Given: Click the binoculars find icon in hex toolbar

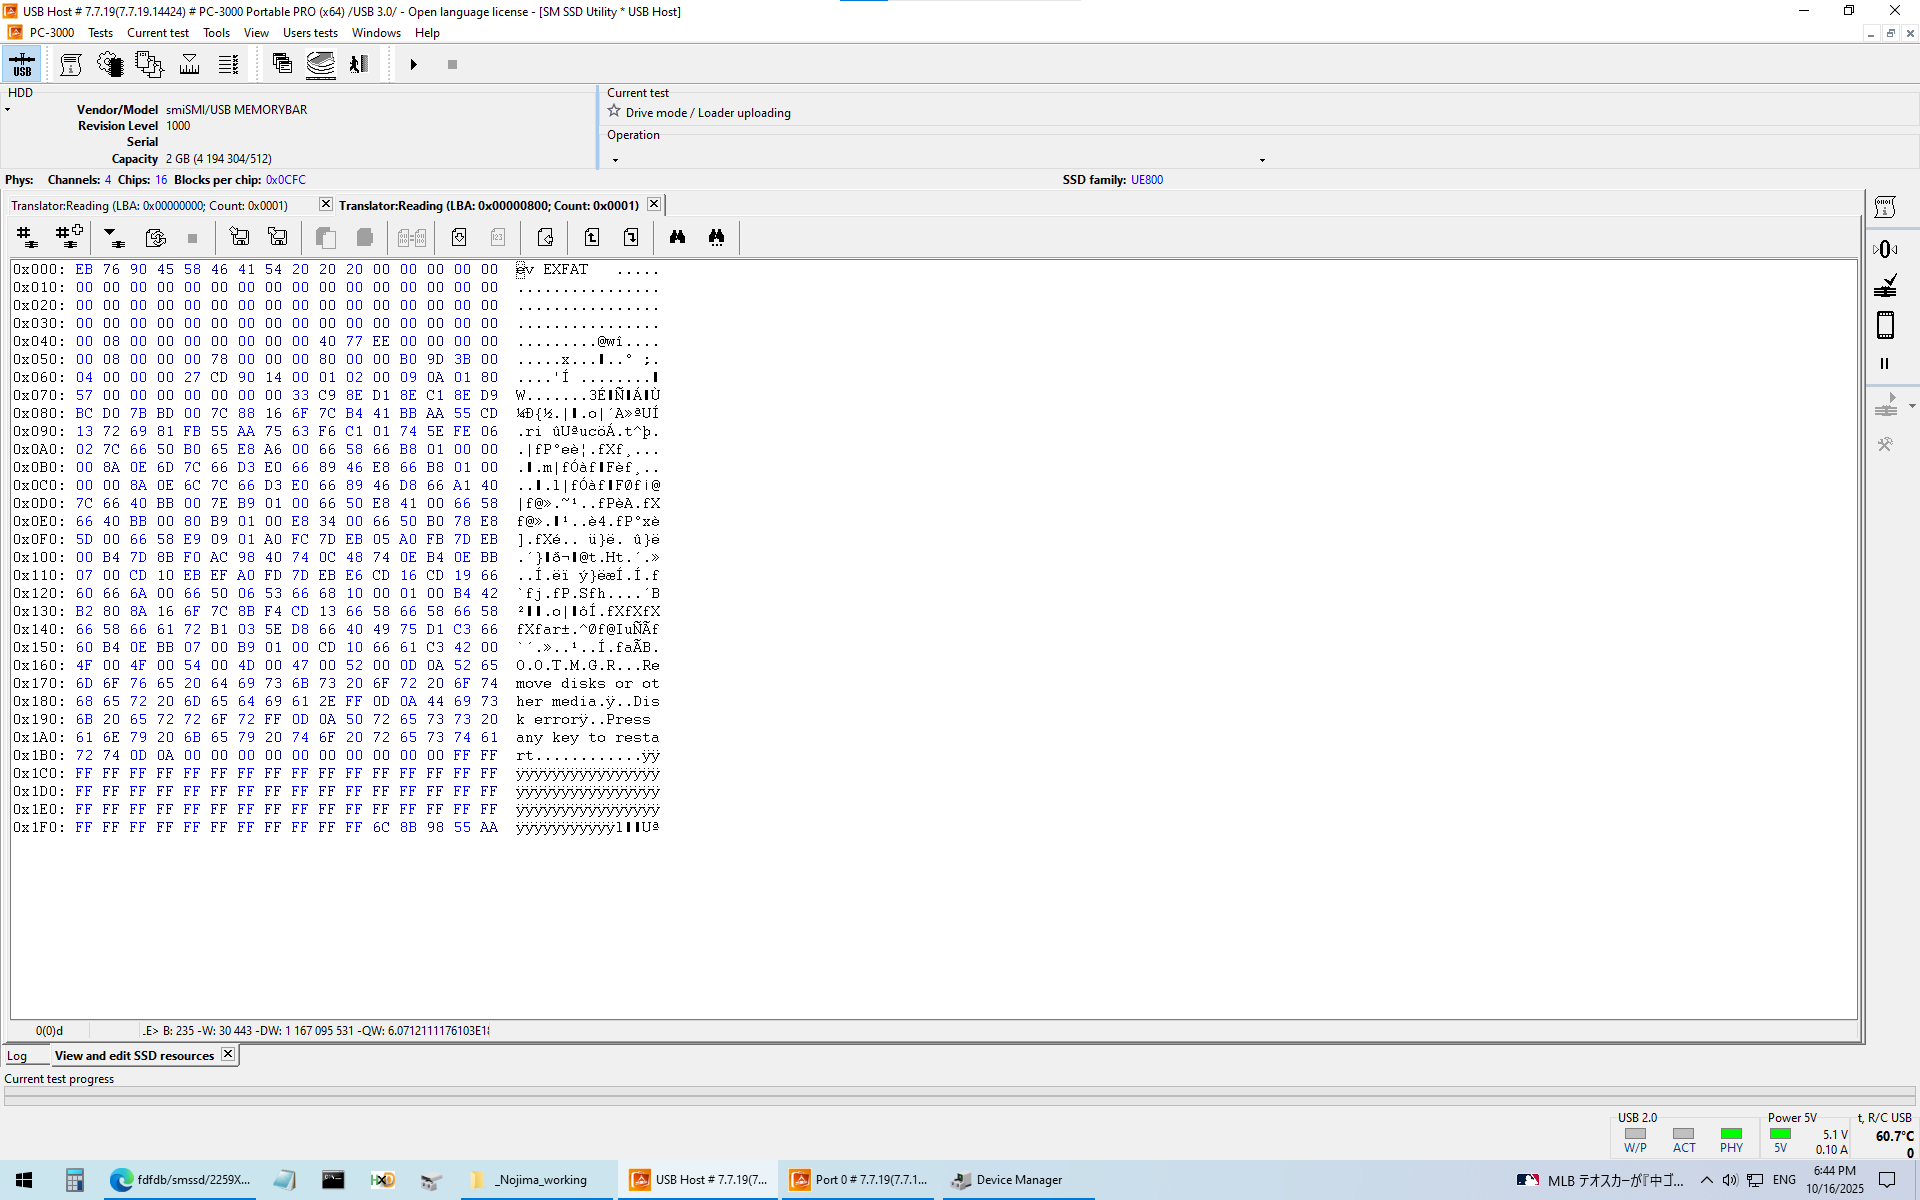Looking at the screenshot, I should click(x=677, y=237).
